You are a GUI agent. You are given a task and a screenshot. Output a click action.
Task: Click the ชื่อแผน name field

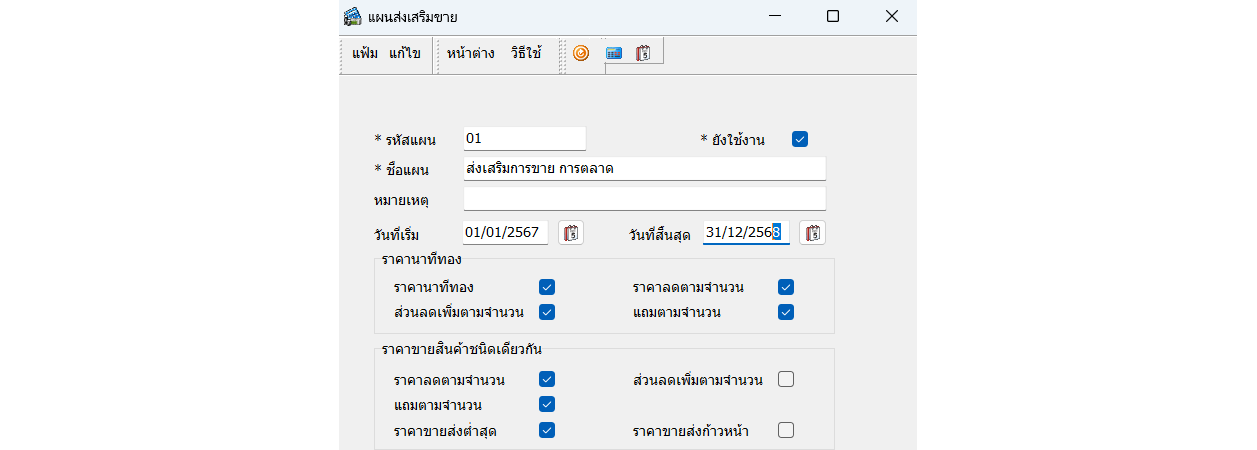[645, 168]
